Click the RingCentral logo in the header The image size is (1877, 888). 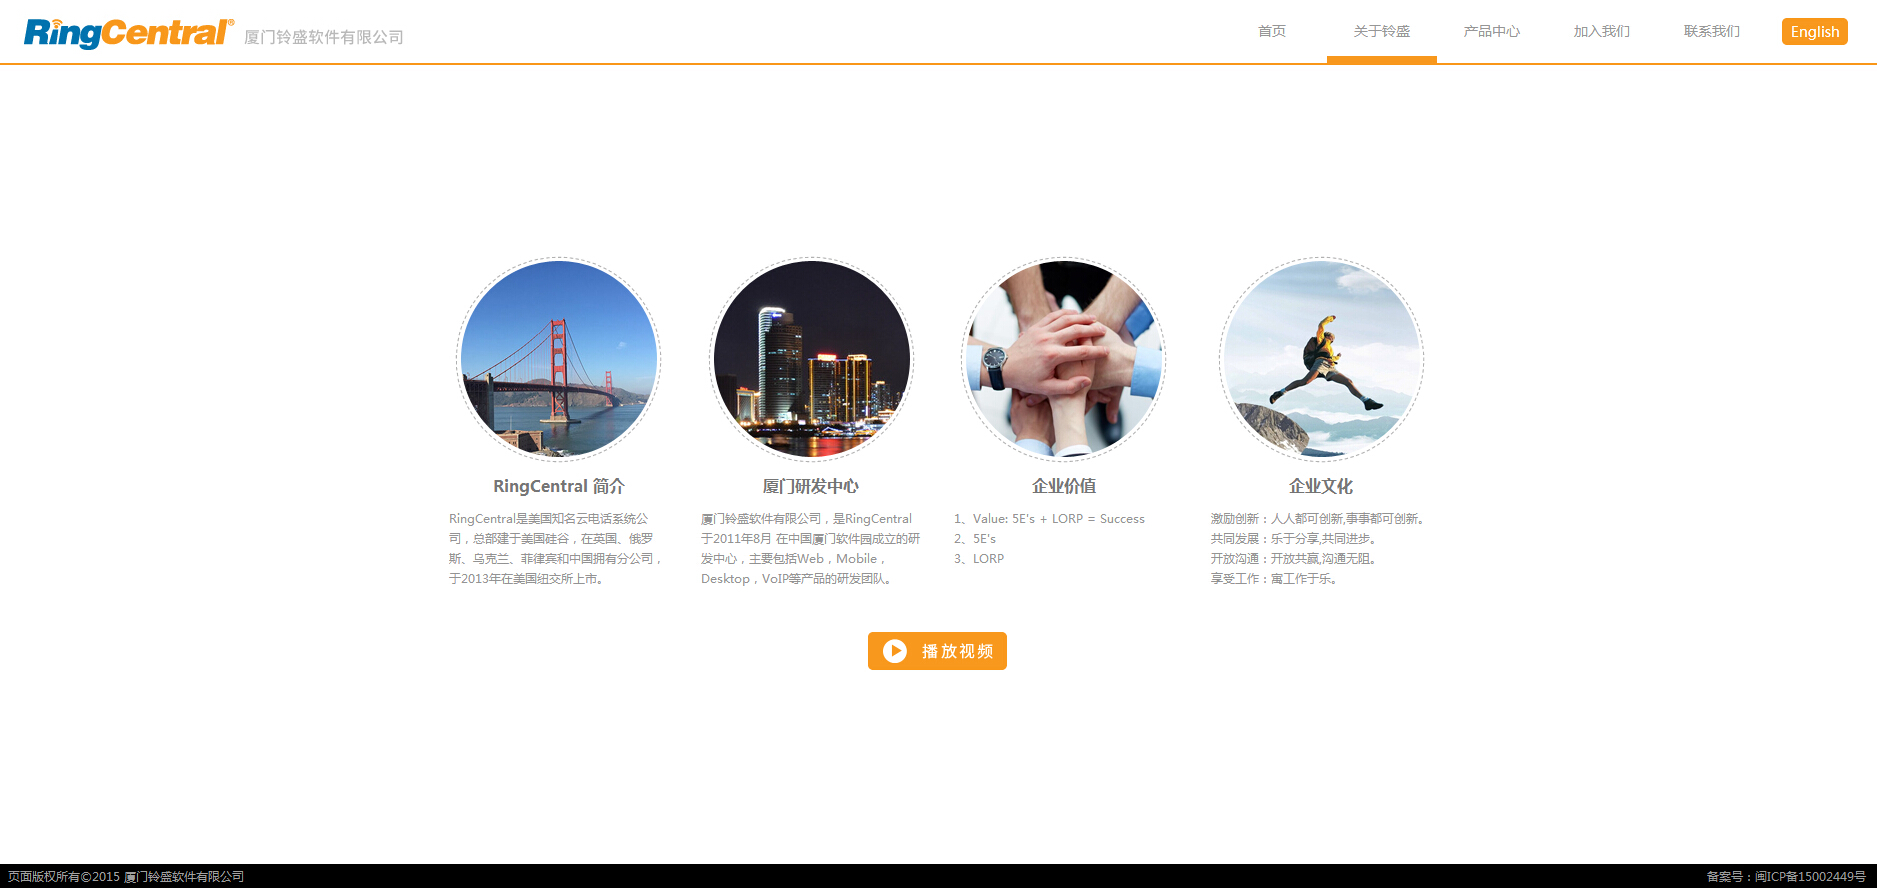[x=129, y=33]
